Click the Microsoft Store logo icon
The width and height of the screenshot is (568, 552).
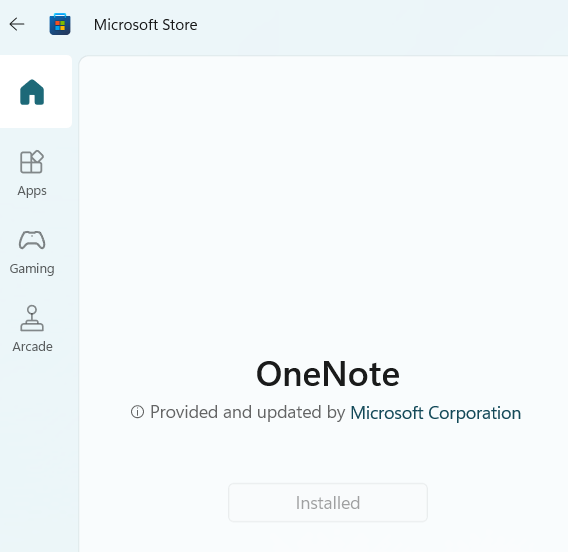[60, 24]
